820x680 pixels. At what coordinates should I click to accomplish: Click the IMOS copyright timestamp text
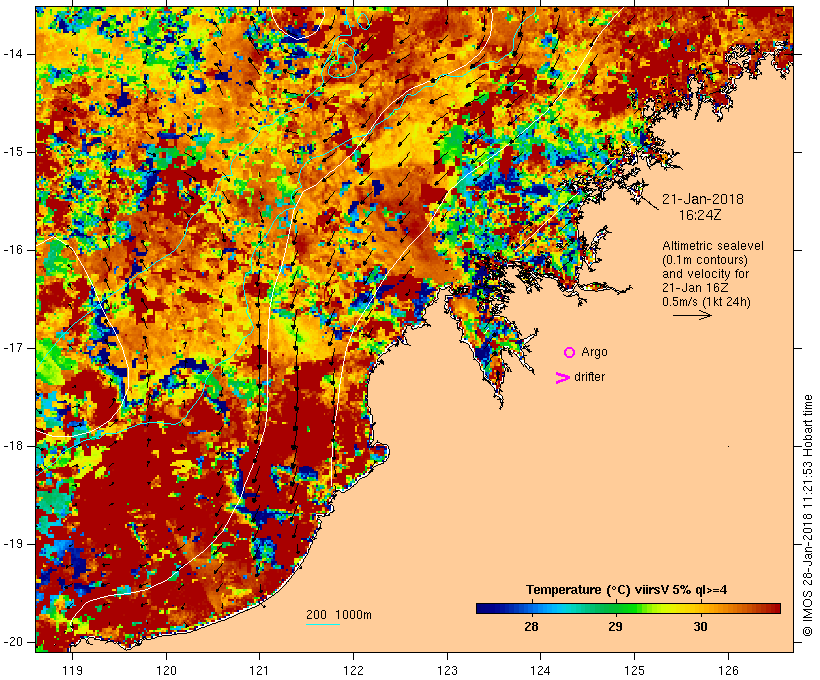coord(808,515)
